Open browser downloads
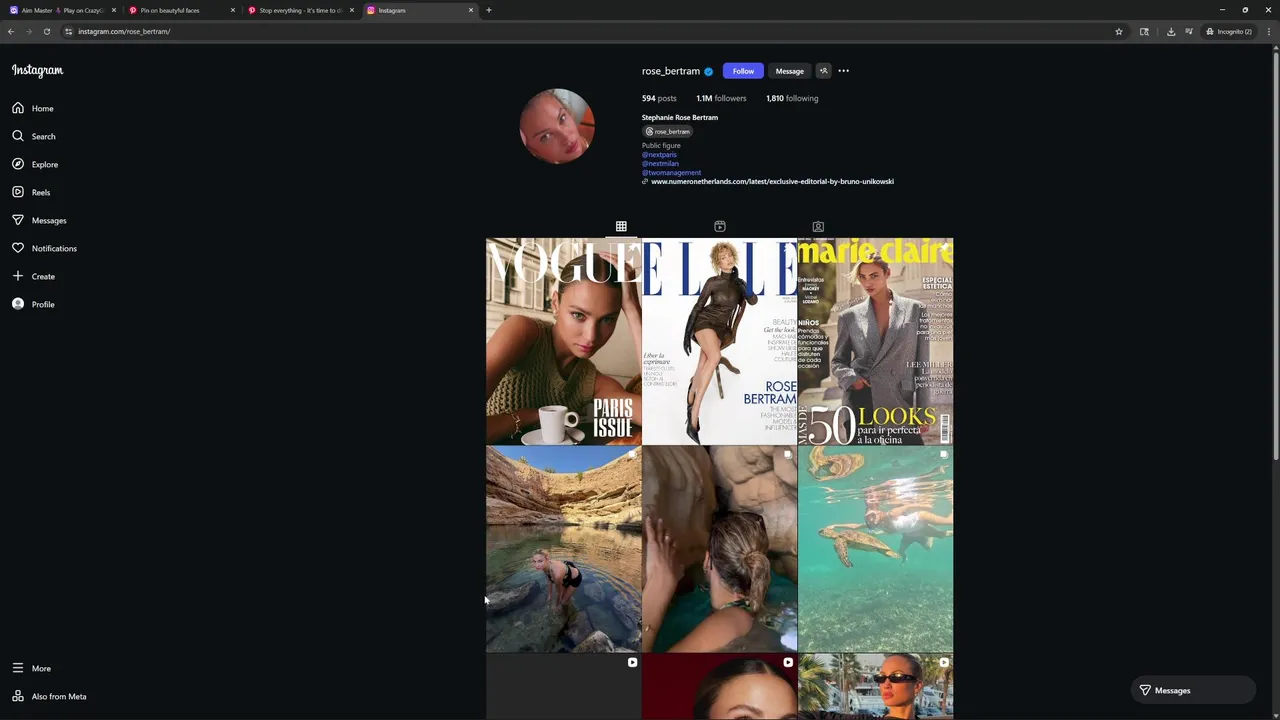The width and height of the screenshot is (1280, 720). pyautogui.click(x=1171, y=31)
